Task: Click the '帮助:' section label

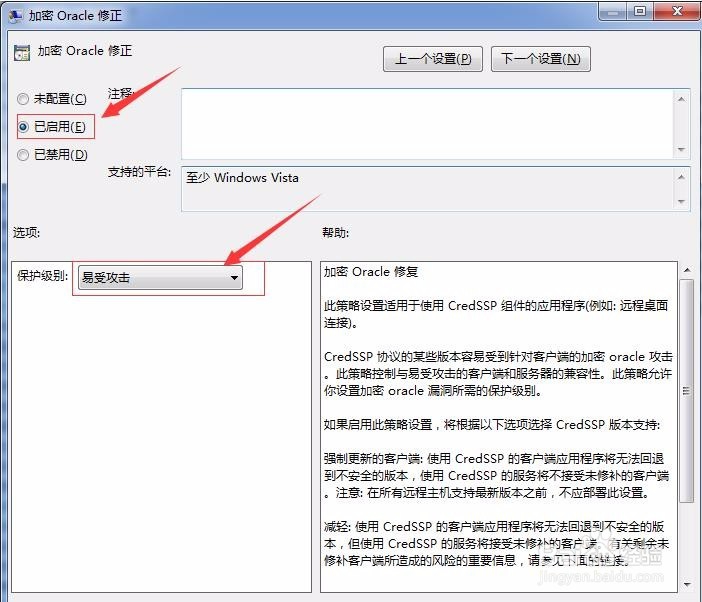Action: (335, 233)
